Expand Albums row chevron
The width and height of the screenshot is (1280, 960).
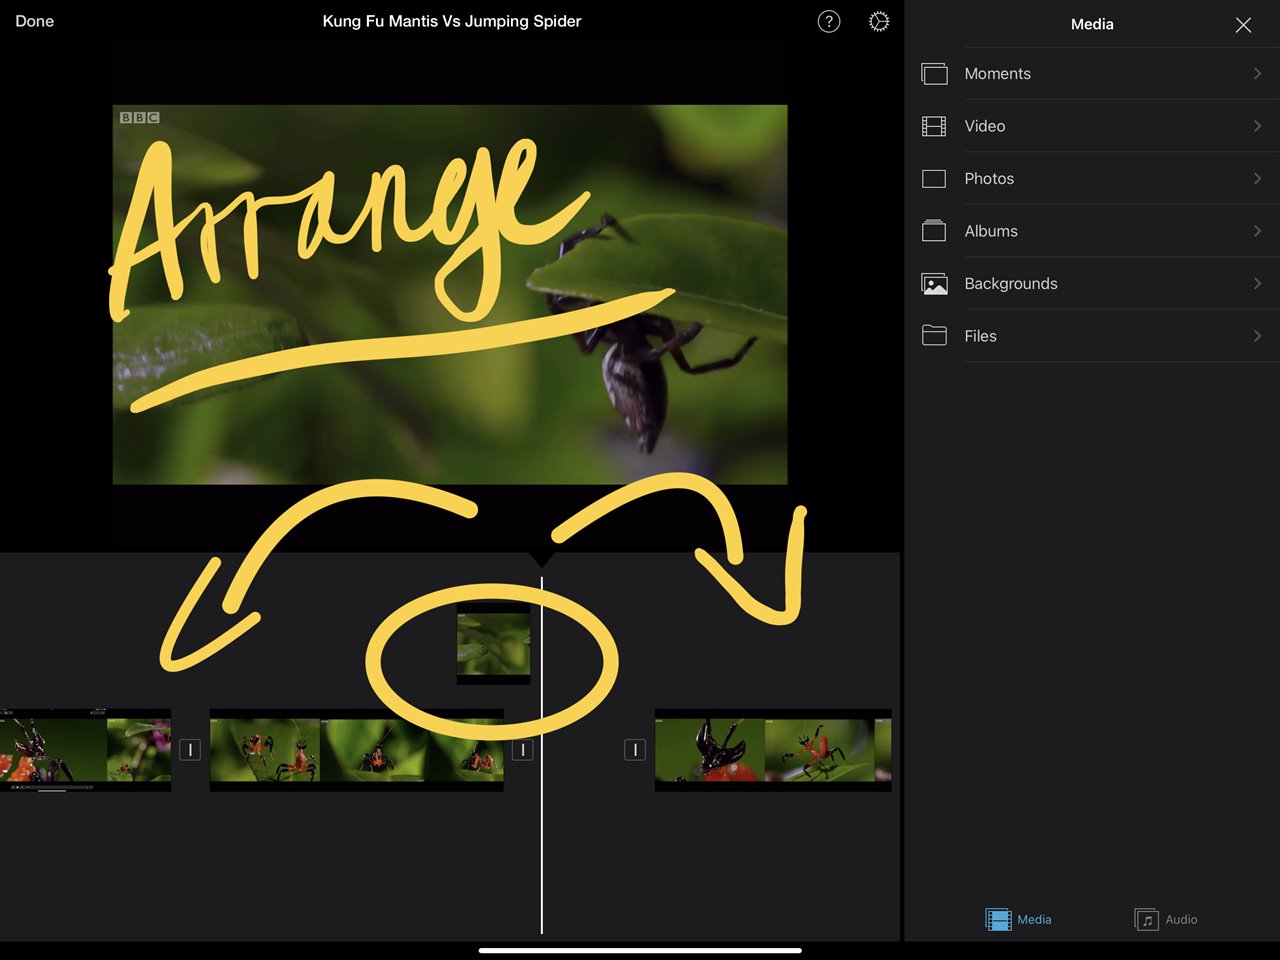1257,231
